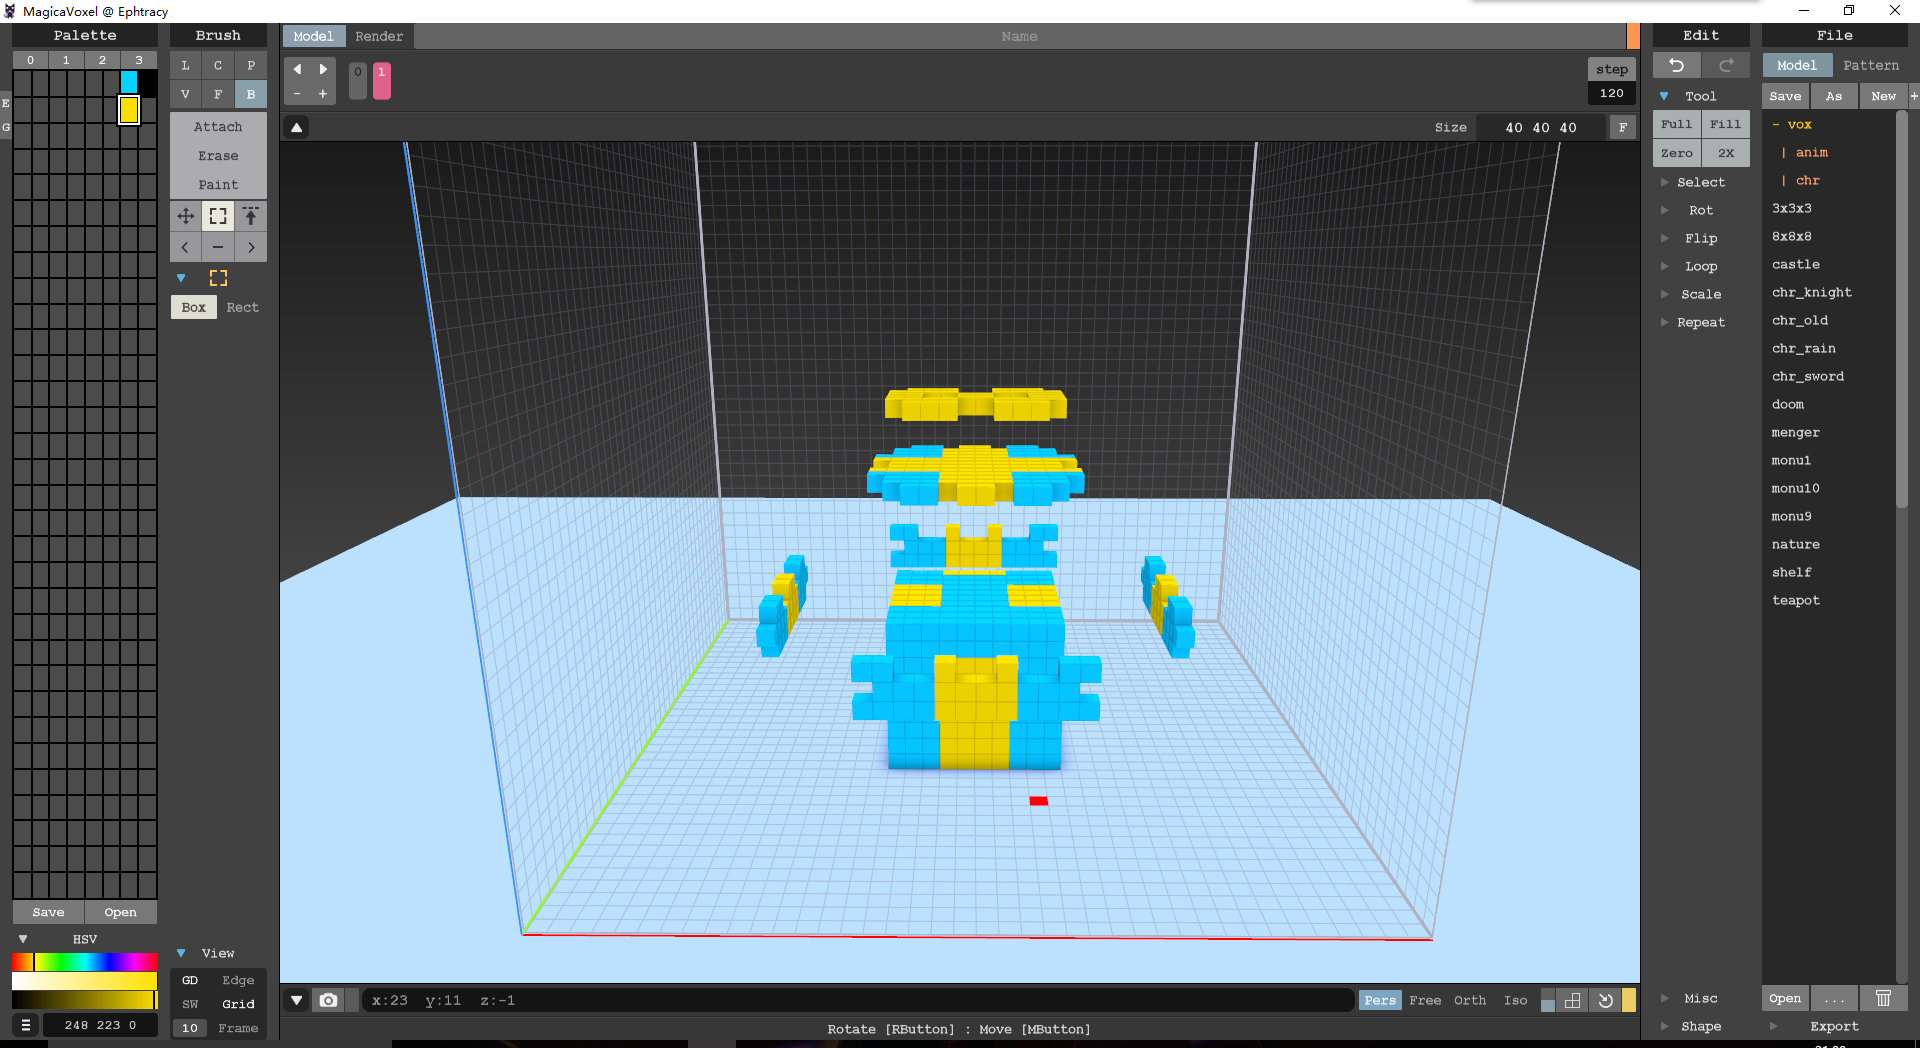Expand the Select section
The height and width of the screenshot is (1048, 1920).
click(1665, 182)
